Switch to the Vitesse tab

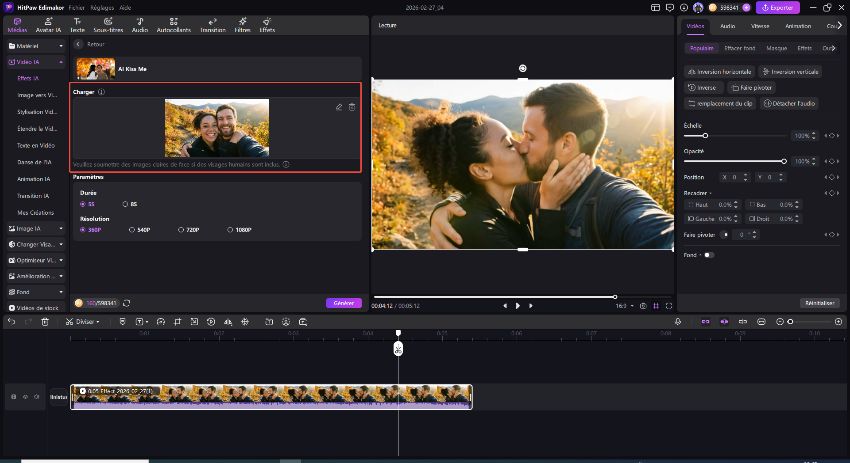pos(760,26)
